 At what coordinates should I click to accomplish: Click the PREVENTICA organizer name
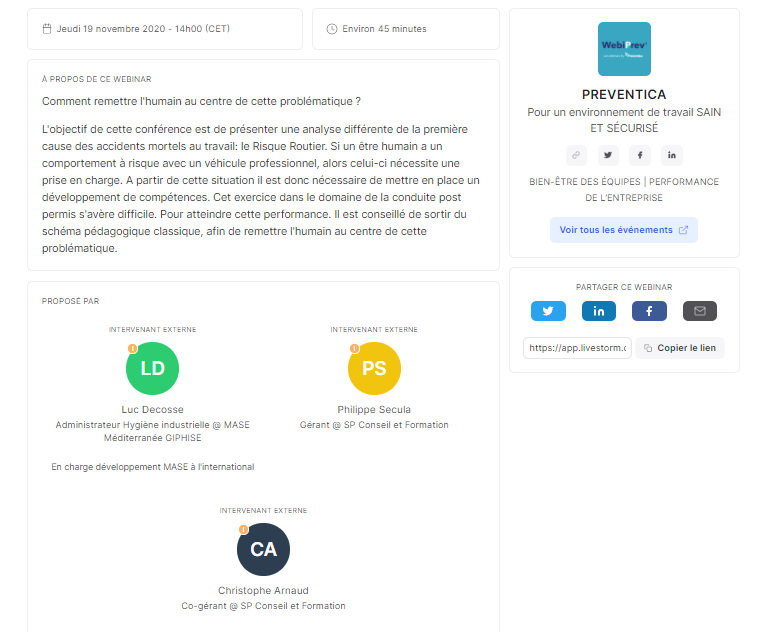point(624,94)
